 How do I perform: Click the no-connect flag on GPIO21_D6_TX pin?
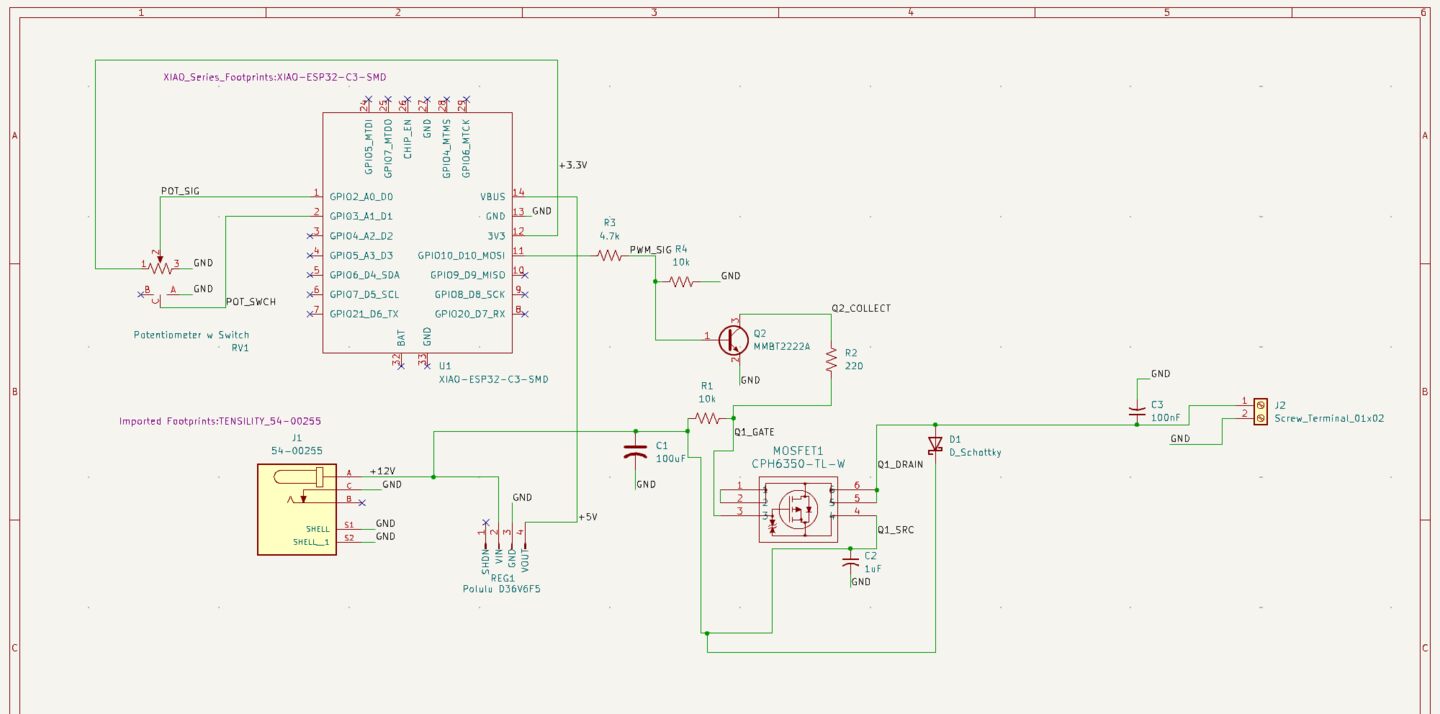click(311, 314)
